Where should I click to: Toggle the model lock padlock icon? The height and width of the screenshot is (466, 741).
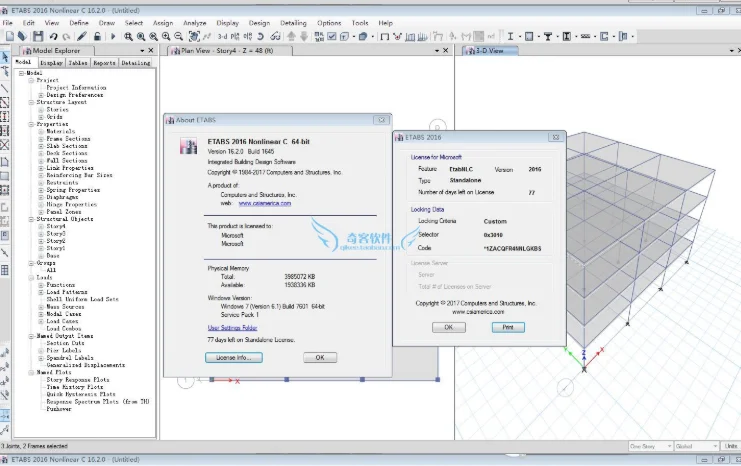tap(97, 36)
